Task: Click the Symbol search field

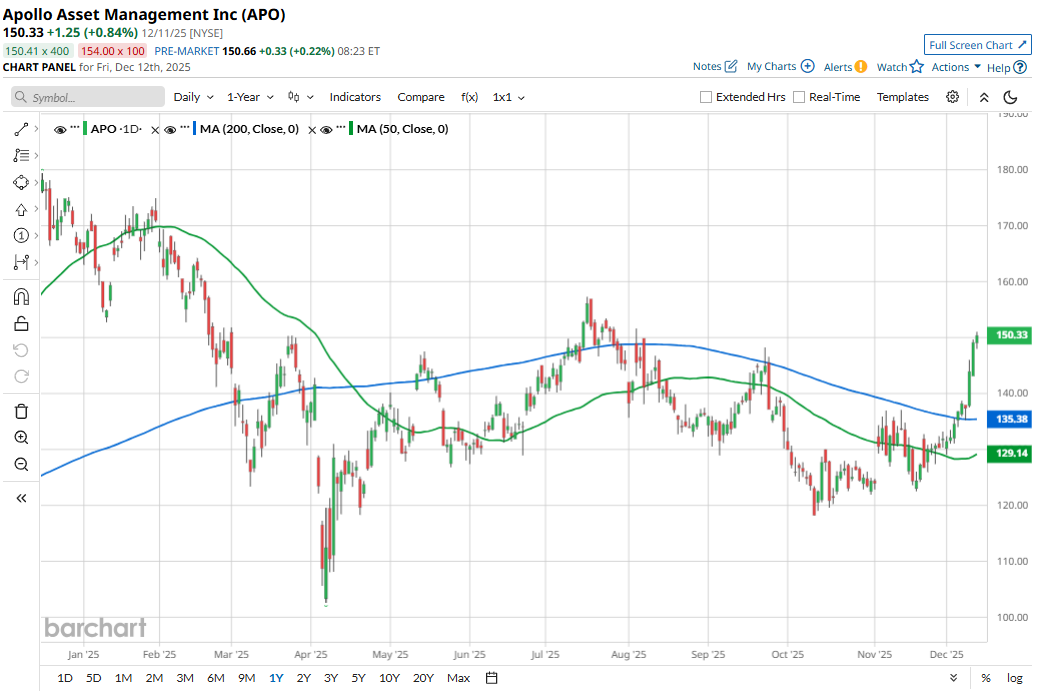Action: [88, 97]
